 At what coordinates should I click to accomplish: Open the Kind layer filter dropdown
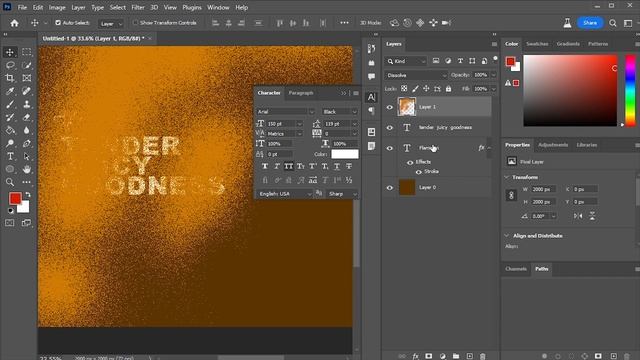pos(406,61)
